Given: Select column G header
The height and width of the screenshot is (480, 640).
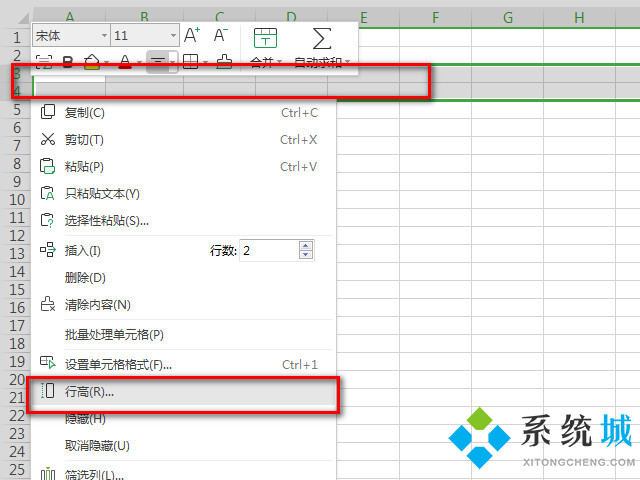Looking at the screenshot, I should pyautogui.click(x=508, y=18).
